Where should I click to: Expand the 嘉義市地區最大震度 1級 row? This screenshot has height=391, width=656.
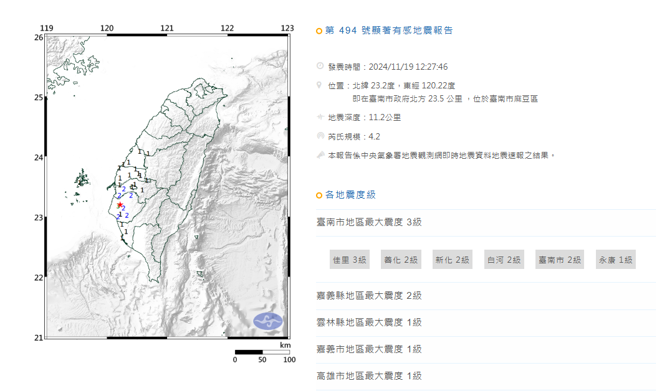(x=486, y=349)
